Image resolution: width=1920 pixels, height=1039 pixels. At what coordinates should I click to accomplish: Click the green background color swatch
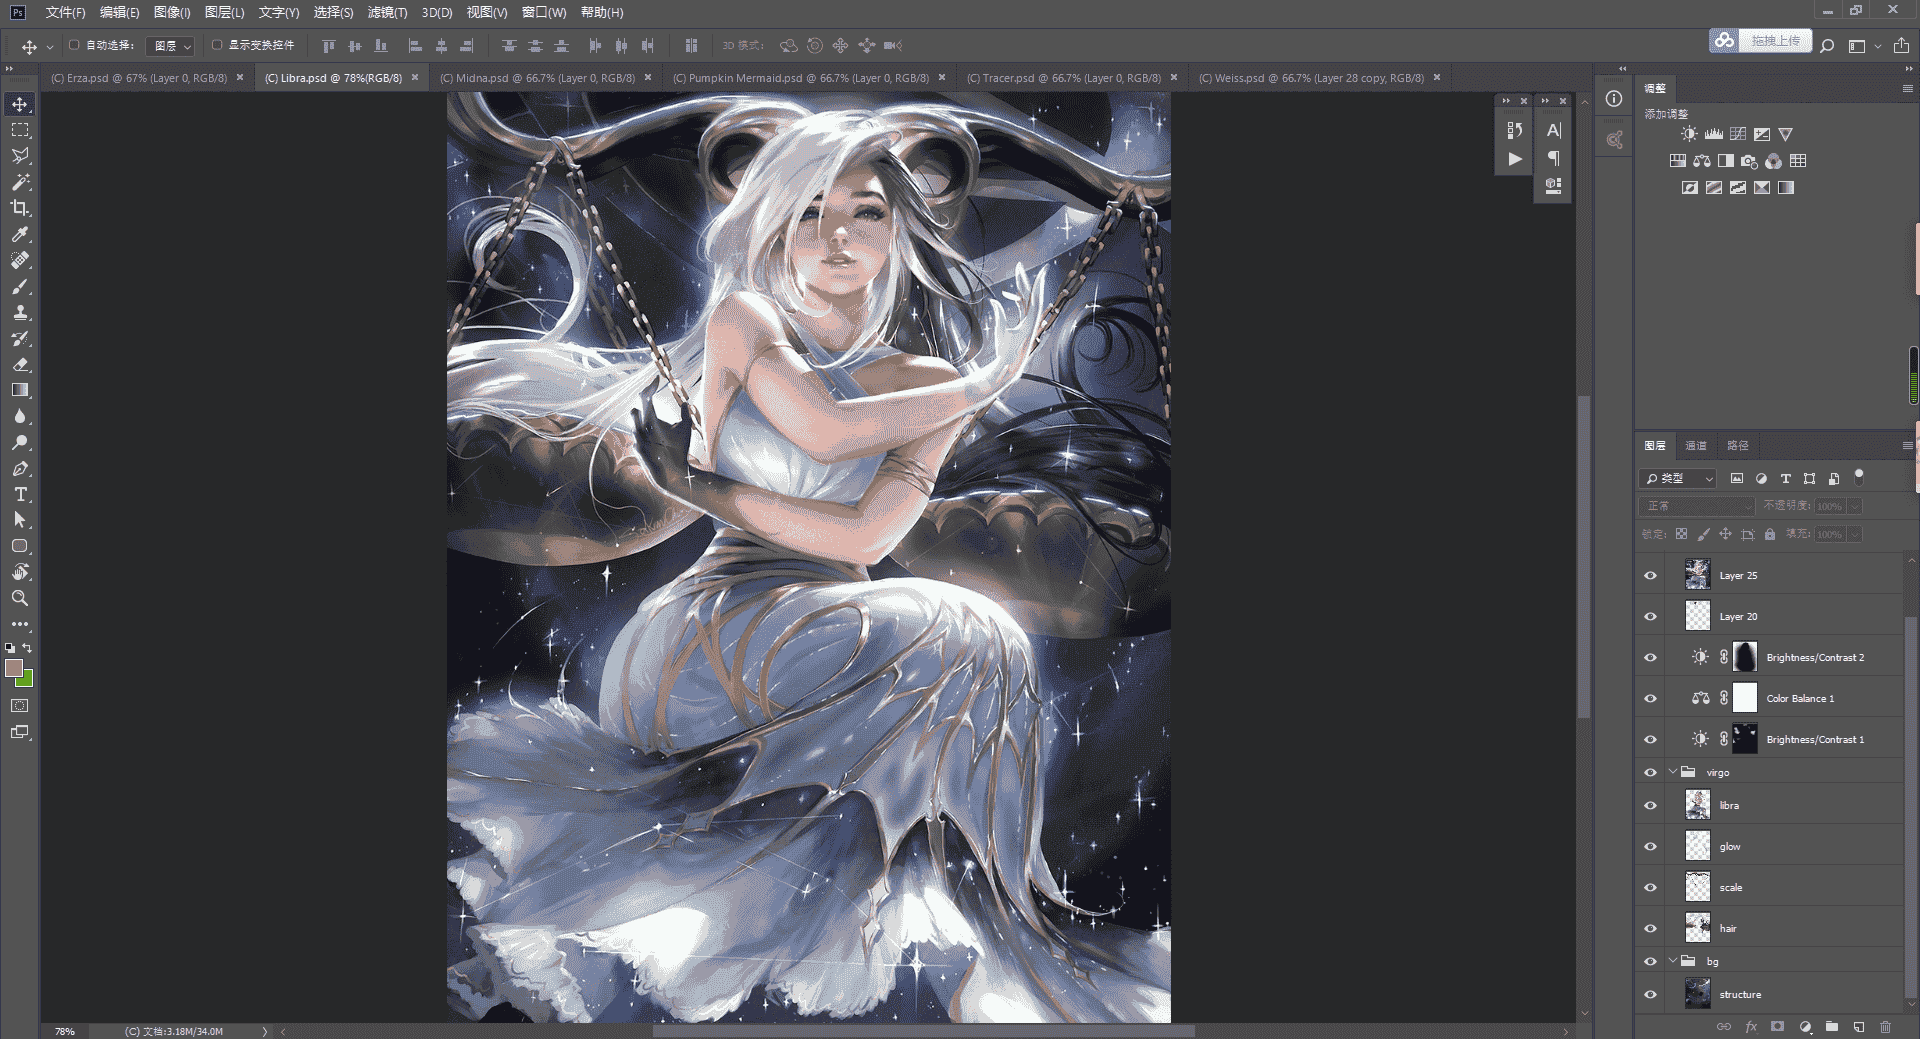click(x=26, y=680)
